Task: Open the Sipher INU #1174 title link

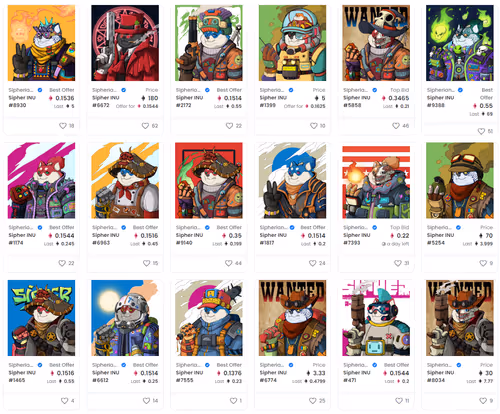Action: (x=22, y=239)
